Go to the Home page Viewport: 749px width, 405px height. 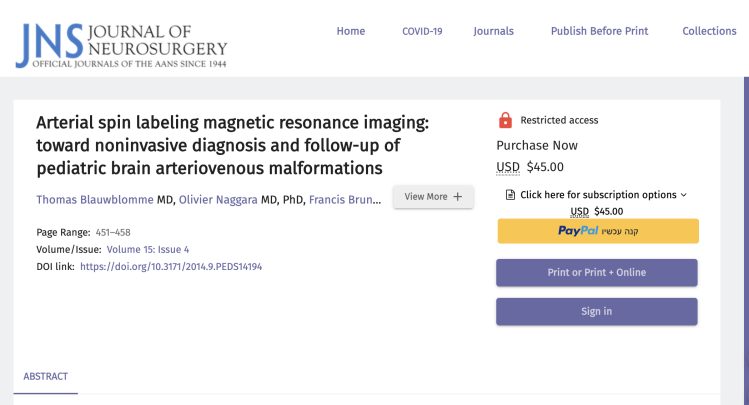[x=350, y=31]
